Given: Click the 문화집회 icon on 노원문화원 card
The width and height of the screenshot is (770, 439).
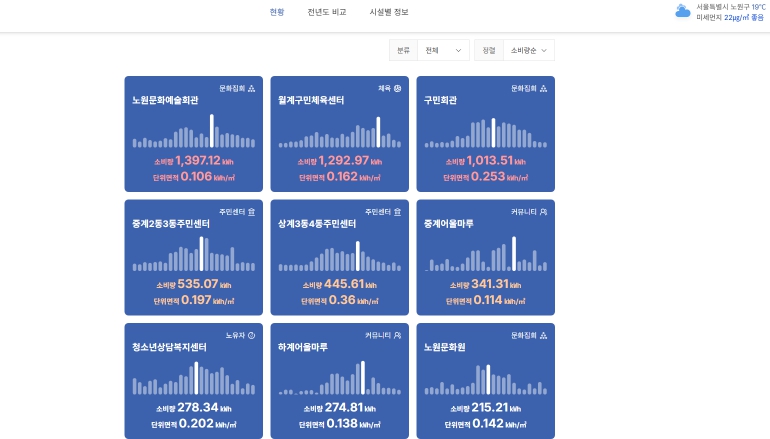Looking at the screenshot, I should pos(543,335).
